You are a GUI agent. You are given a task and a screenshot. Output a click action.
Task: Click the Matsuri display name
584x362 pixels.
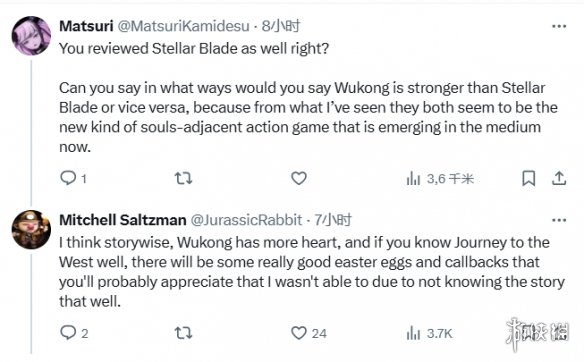(x=86, y=26)
